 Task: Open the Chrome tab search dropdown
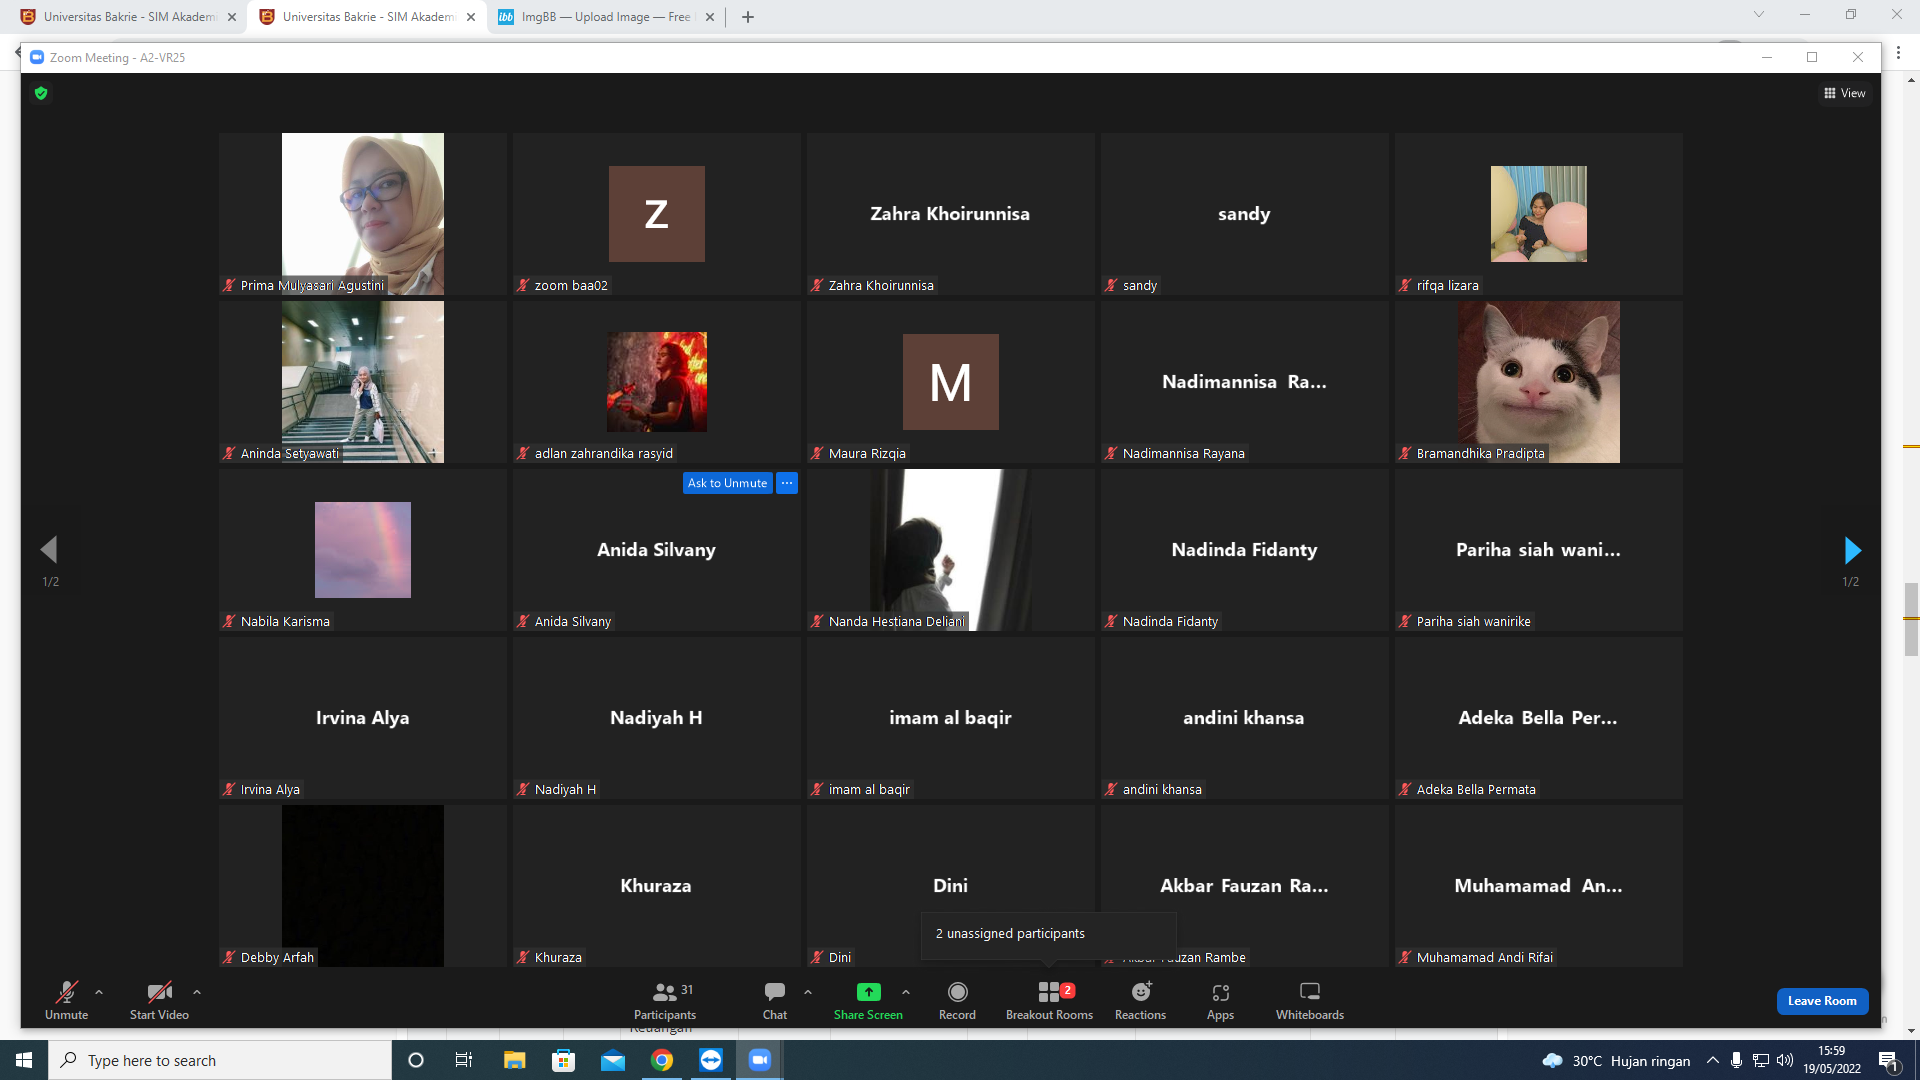(x=1759, y=14)
